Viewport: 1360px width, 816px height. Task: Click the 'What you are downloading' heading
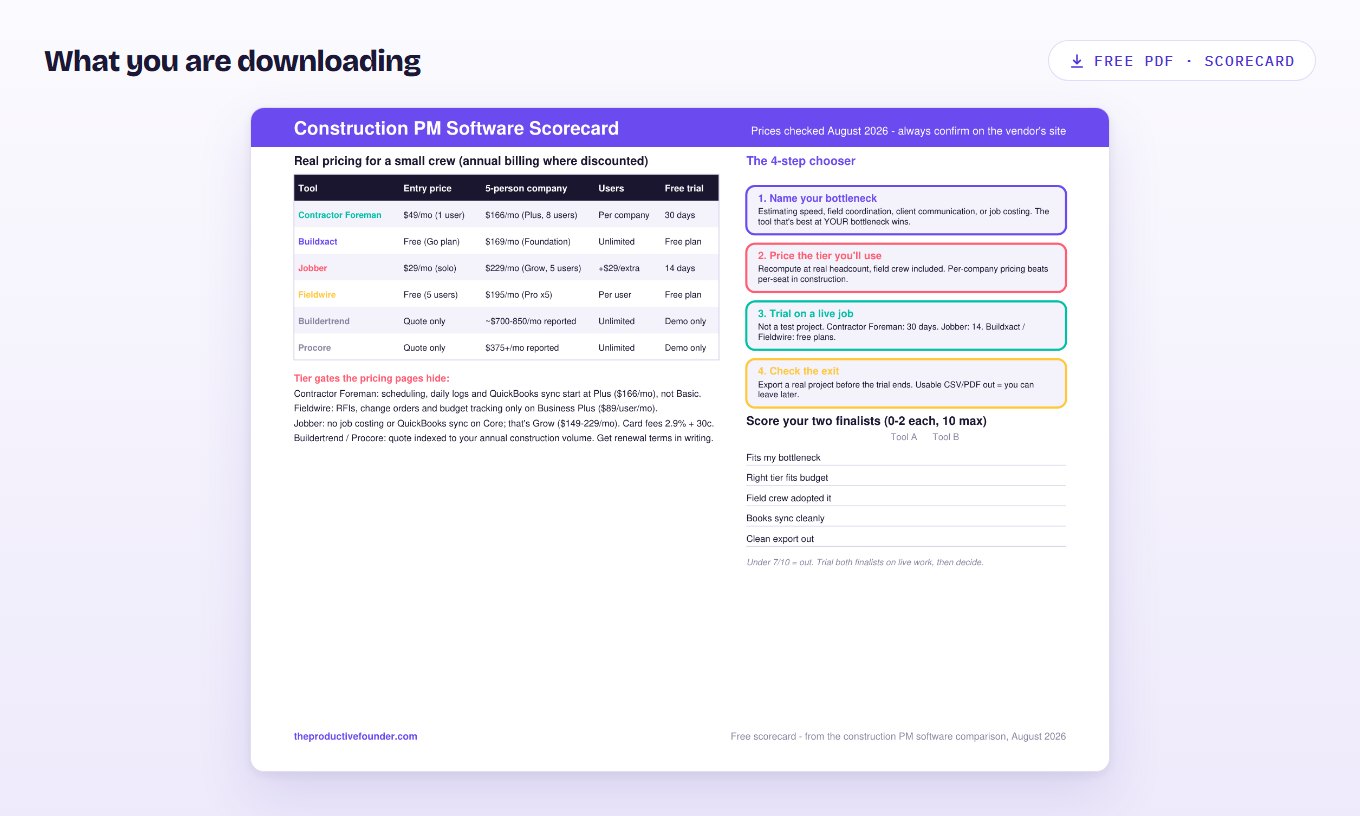tap(232, 61)
